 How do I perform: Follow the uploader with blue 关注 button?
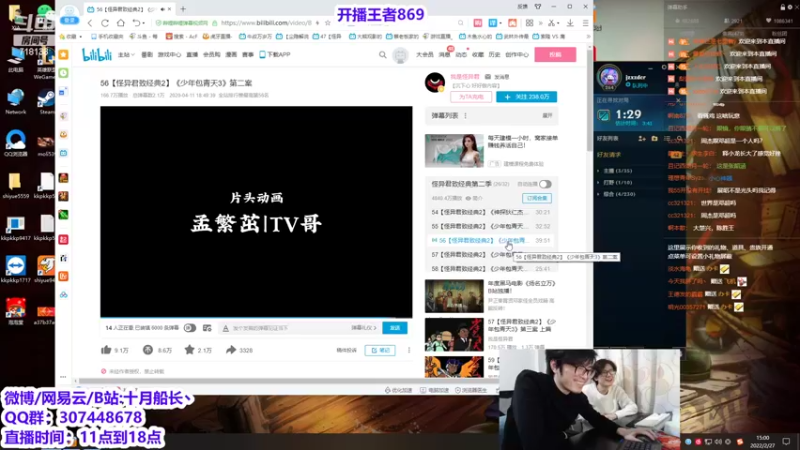[527, 97]
